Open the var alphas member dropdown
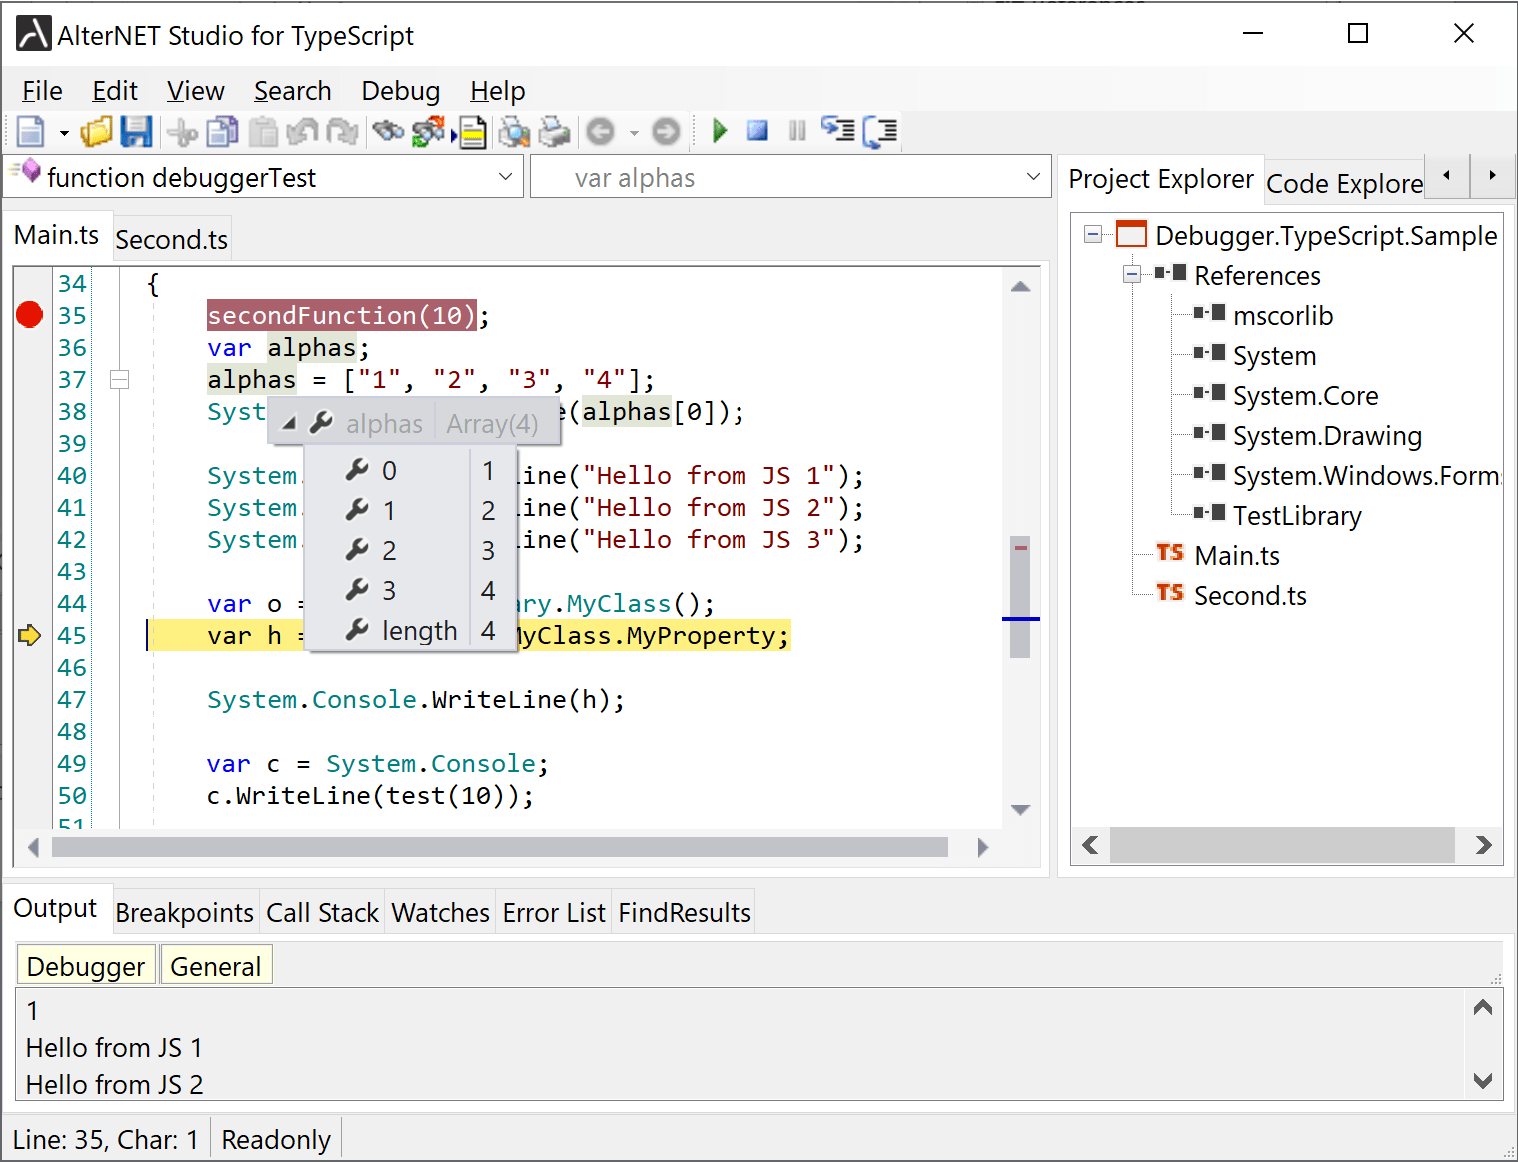This screenshot has height=1162, width=1518. point(1033,177)
